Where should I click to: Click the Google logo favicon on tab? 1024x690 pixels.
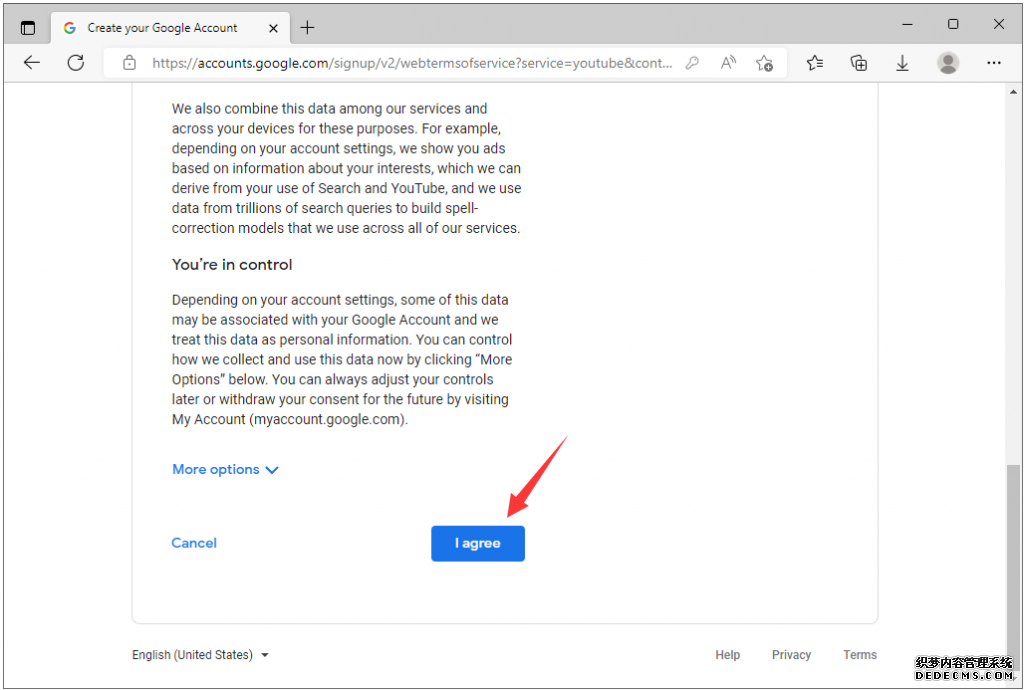[70, 27]
